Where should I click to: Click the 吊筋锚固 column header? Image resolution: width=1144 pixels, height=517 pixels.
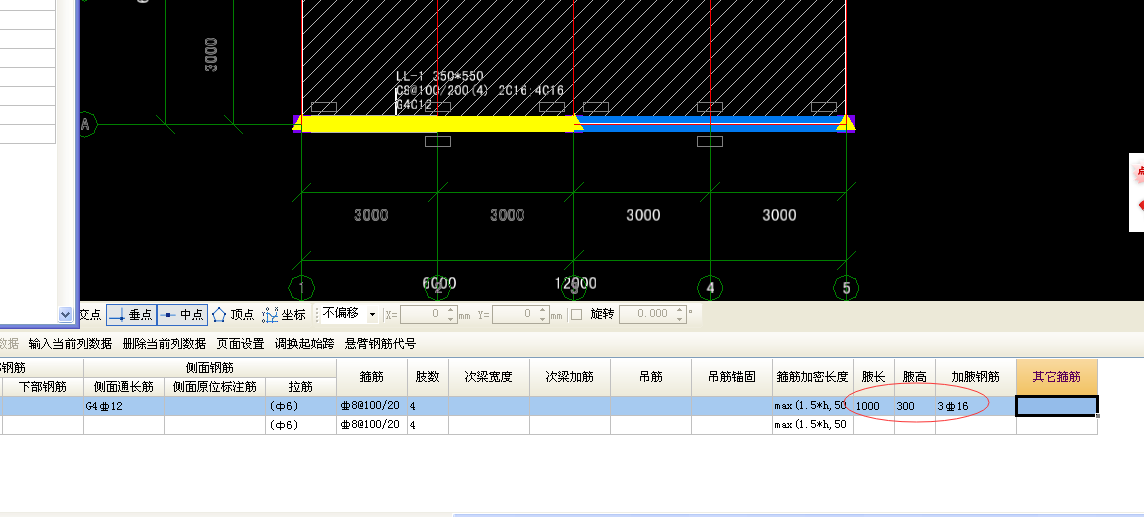tap(731, 377)
